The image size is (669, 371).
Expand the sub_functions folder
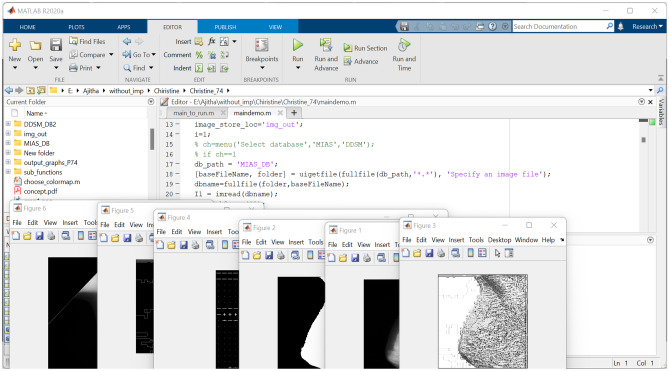8,172
